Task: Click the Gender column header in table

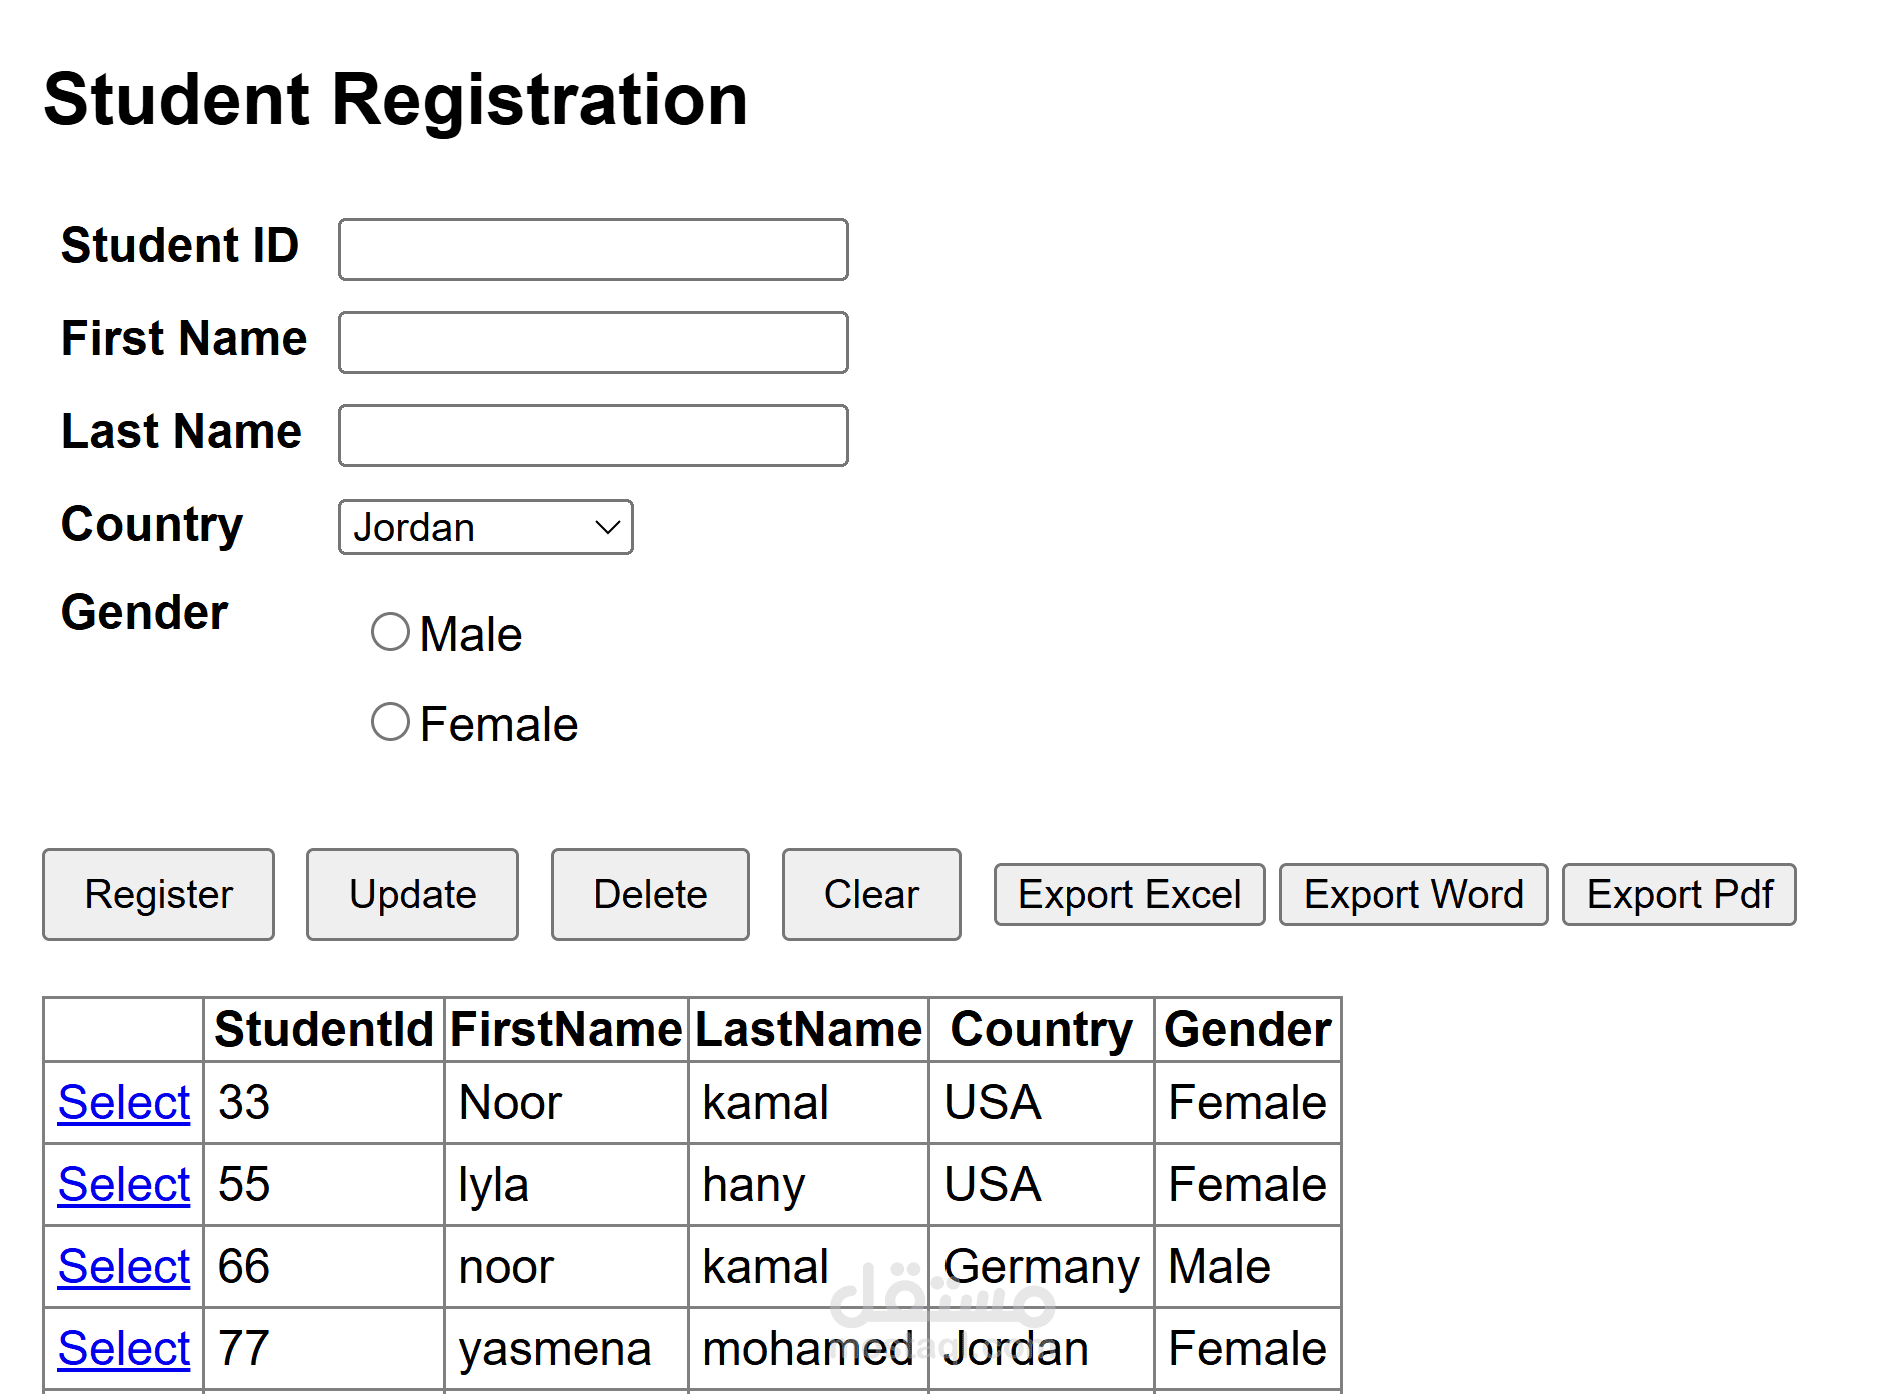Action: click(1247, 1030)
